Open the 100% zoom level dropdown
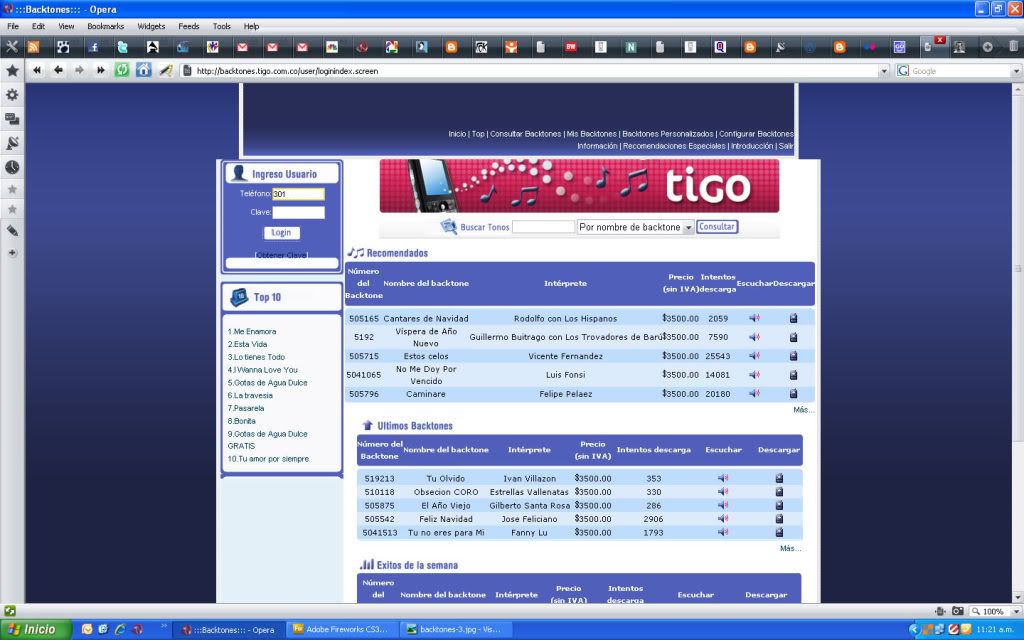The width and height of the screenshot is (1024, 640). pos(1016,611)
